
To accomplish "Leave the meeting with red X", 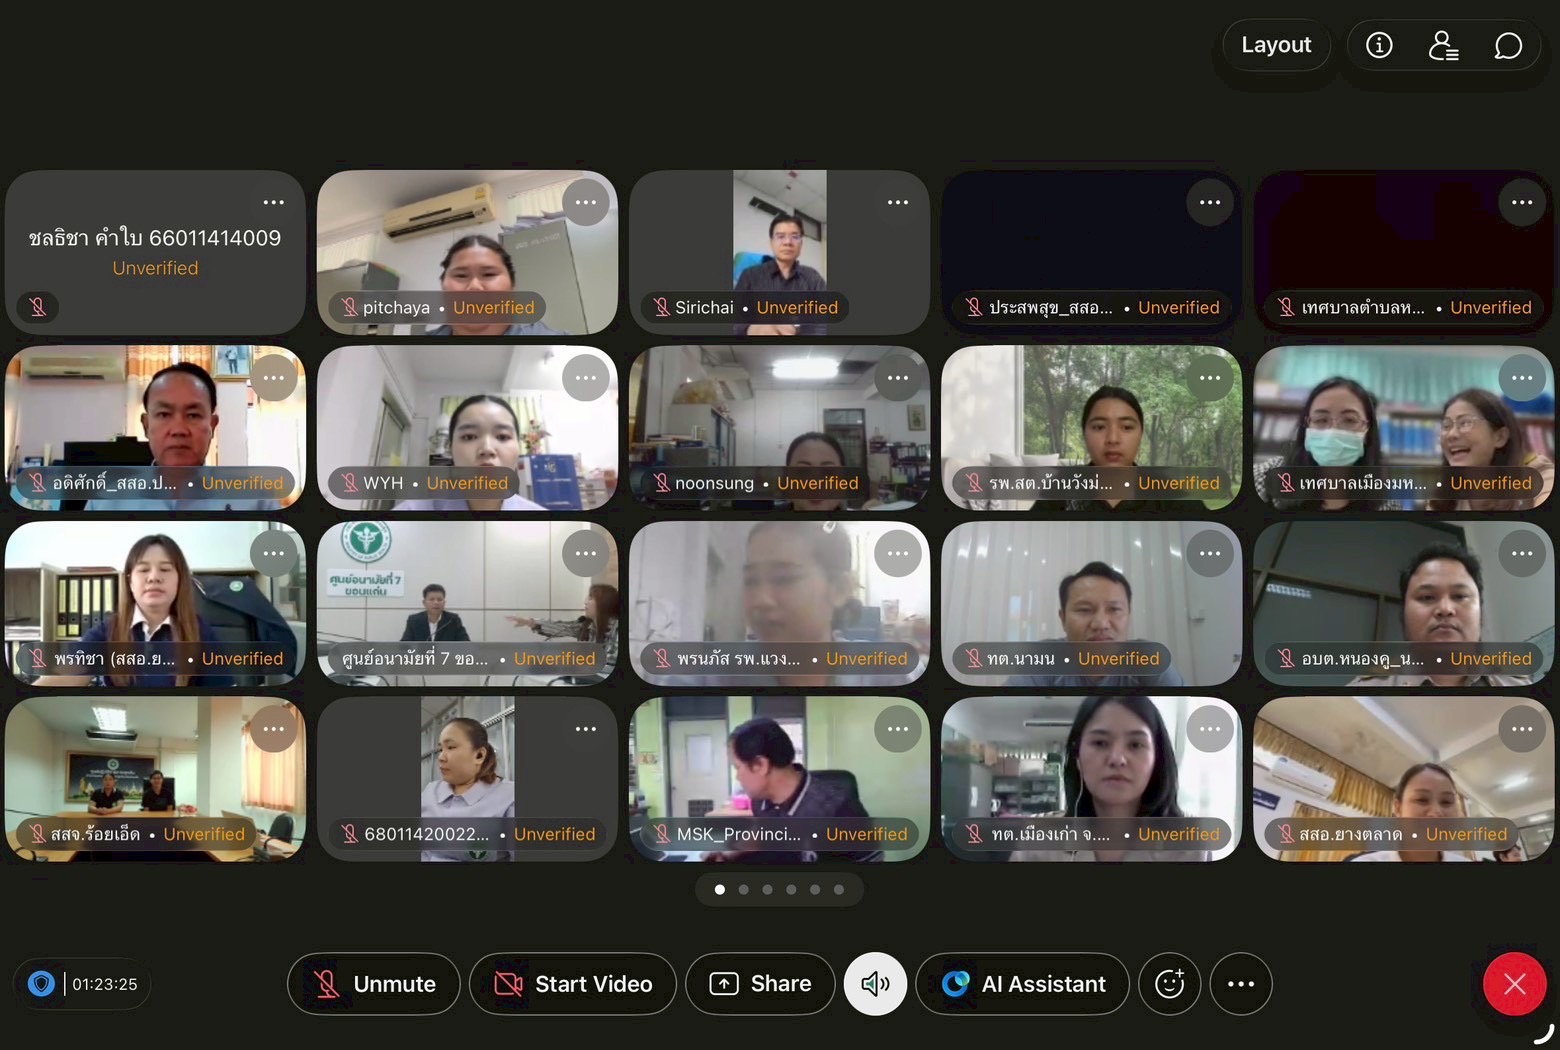I will tap(1514, 984).
